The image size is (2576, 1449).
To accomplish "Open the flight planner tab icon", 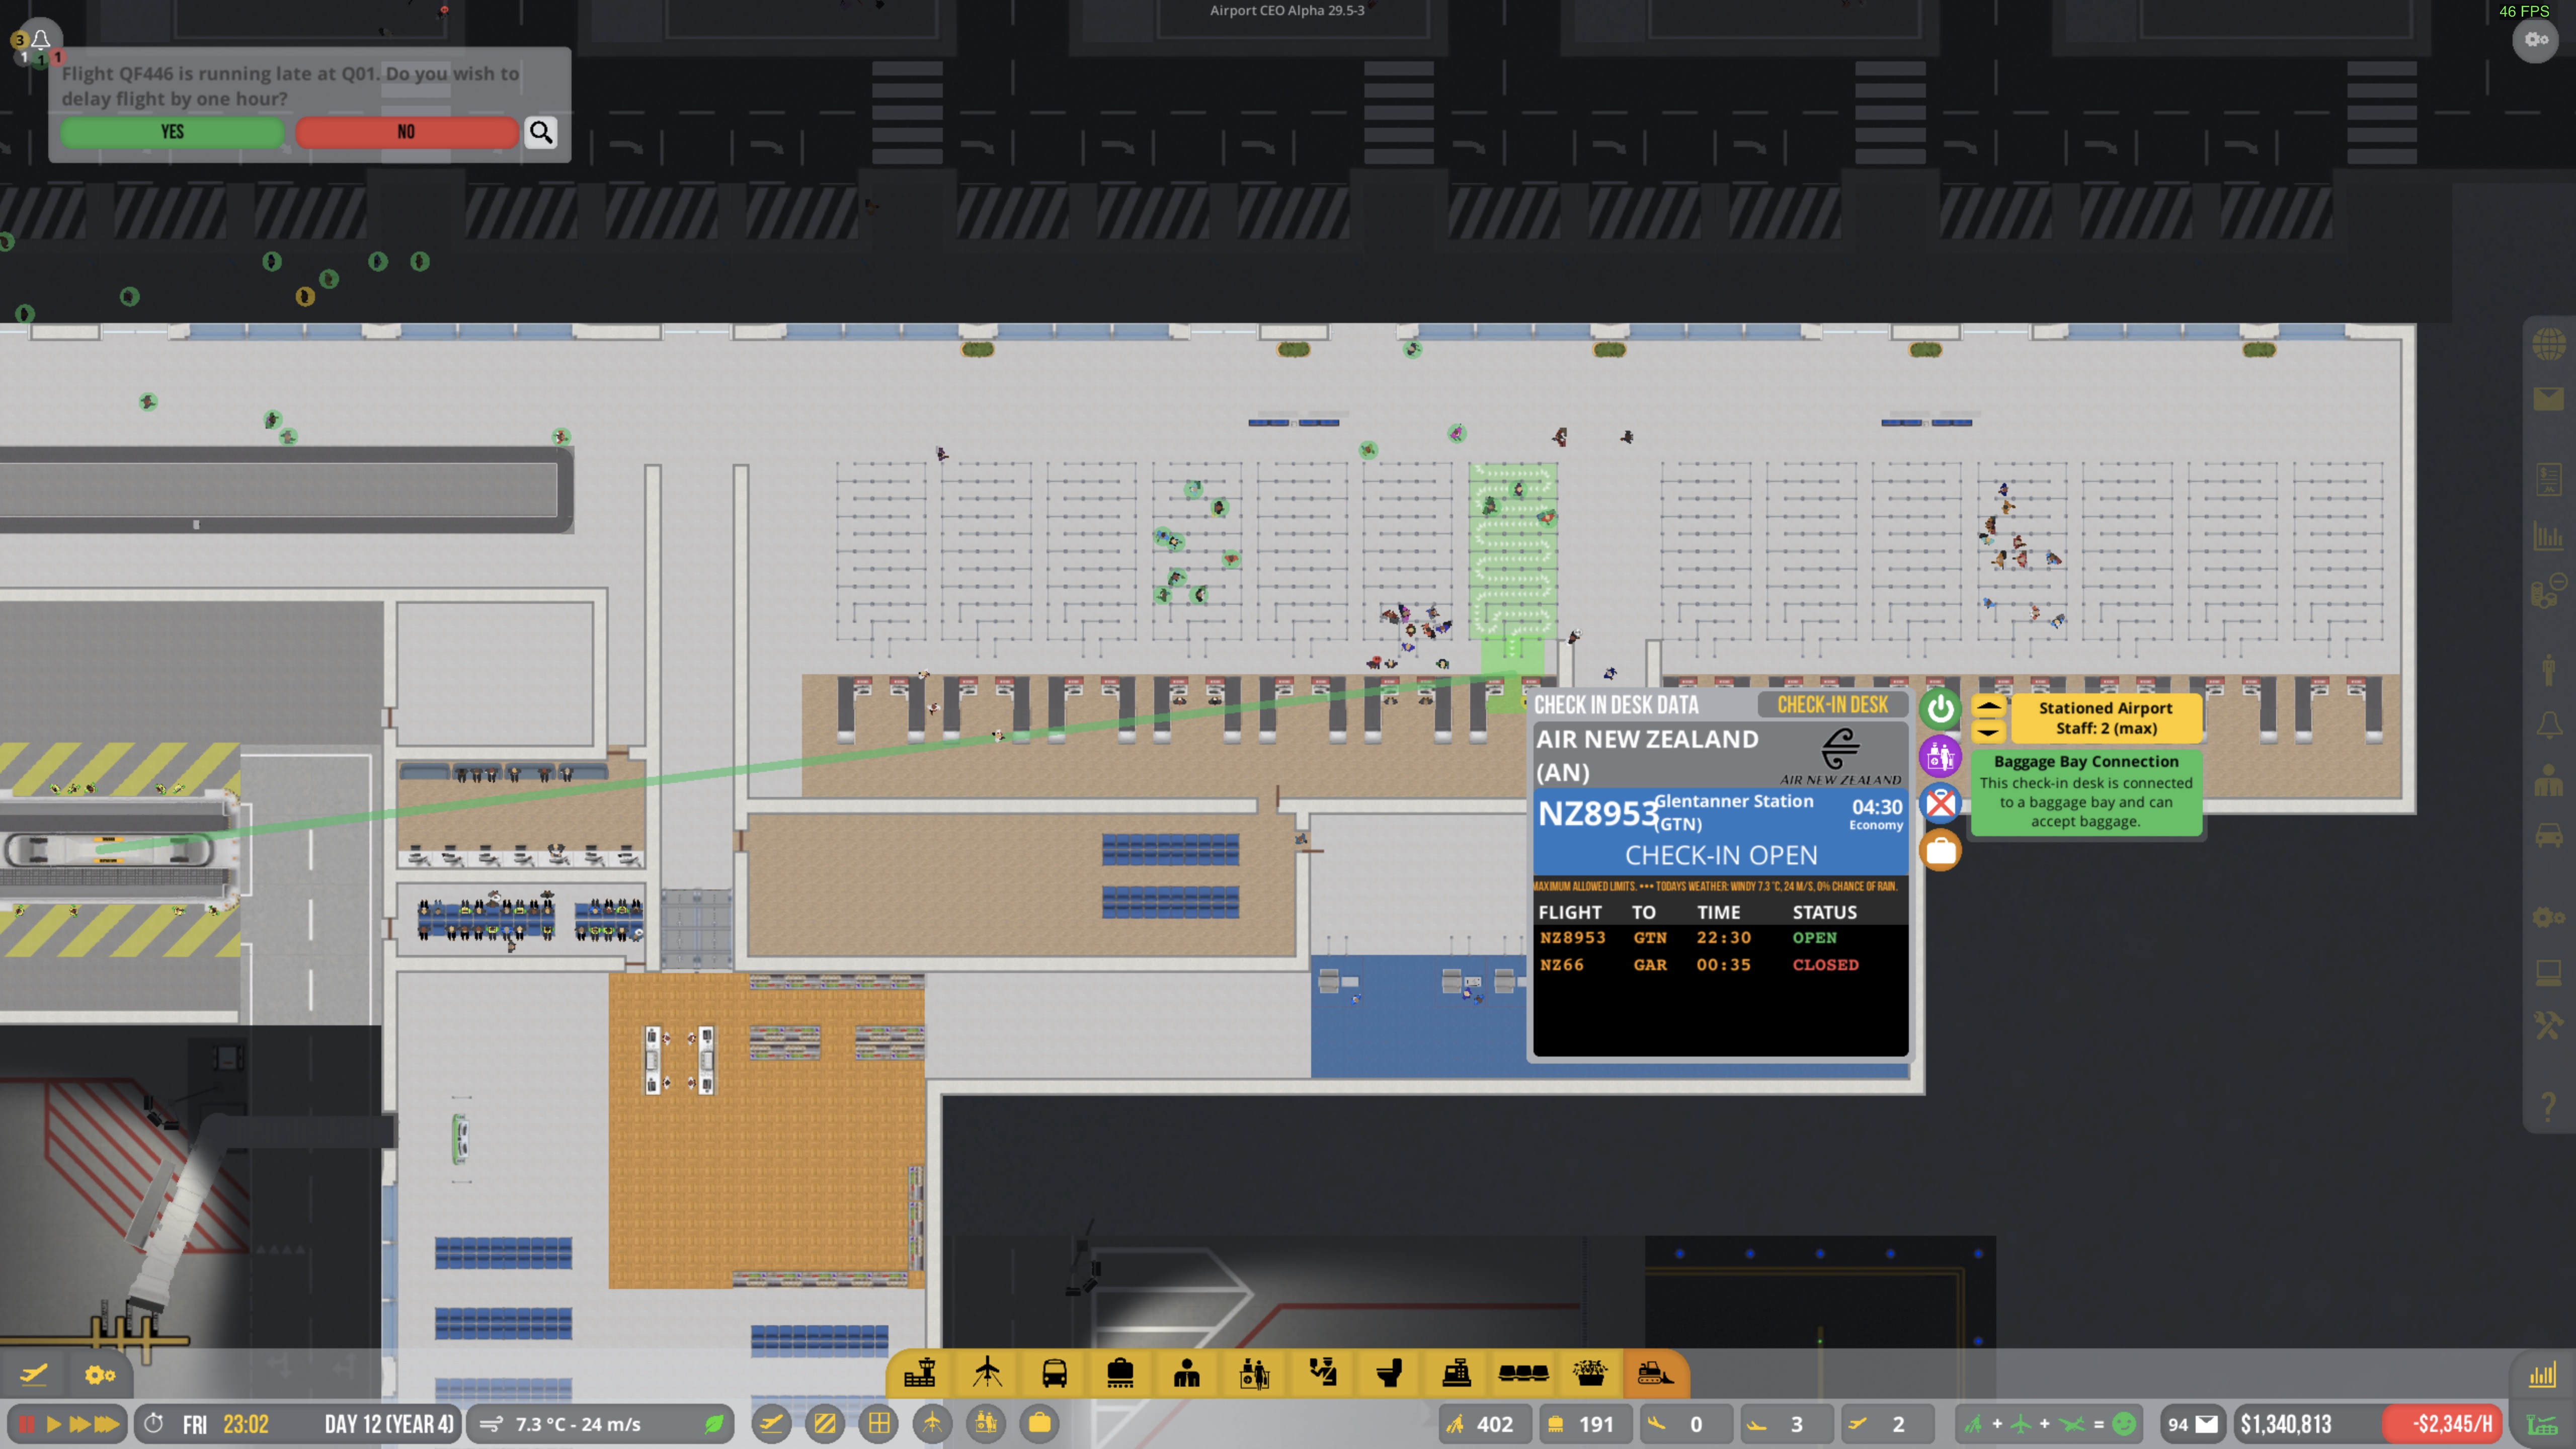I will point(33,1375).
